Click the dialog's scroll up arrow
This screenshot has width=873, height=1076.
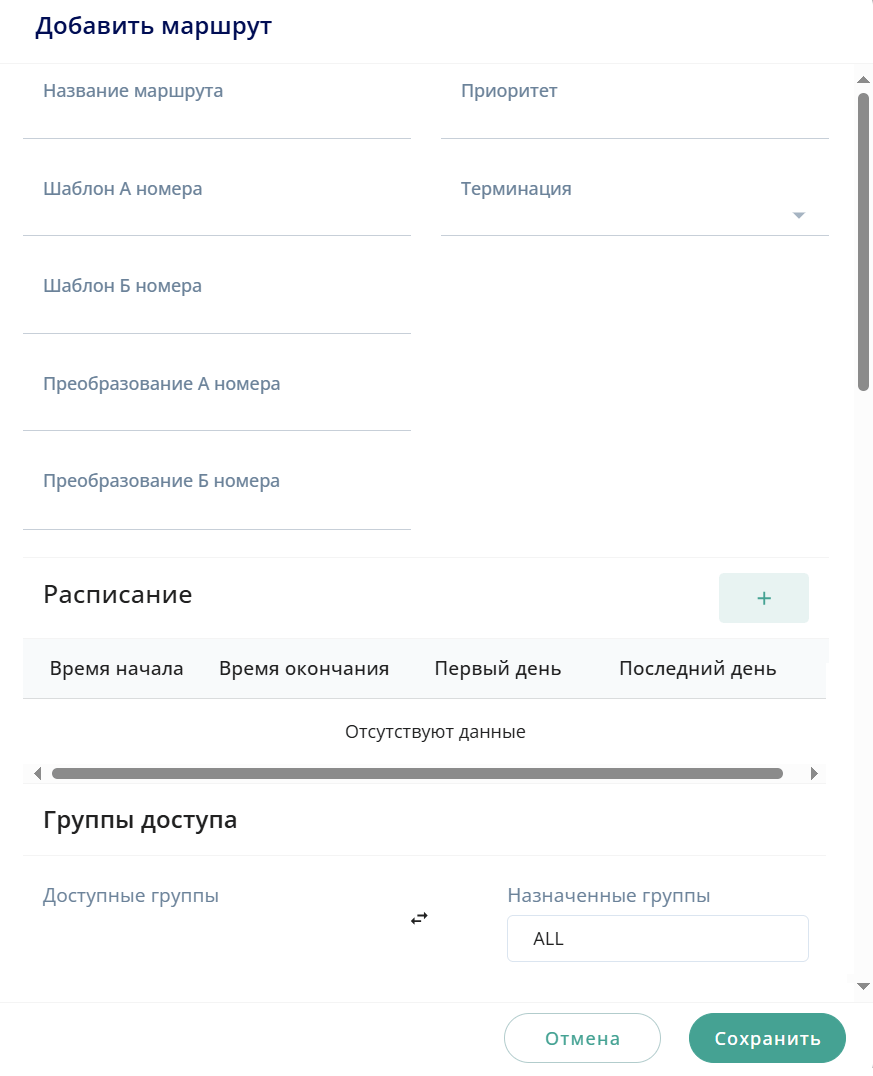864,79
